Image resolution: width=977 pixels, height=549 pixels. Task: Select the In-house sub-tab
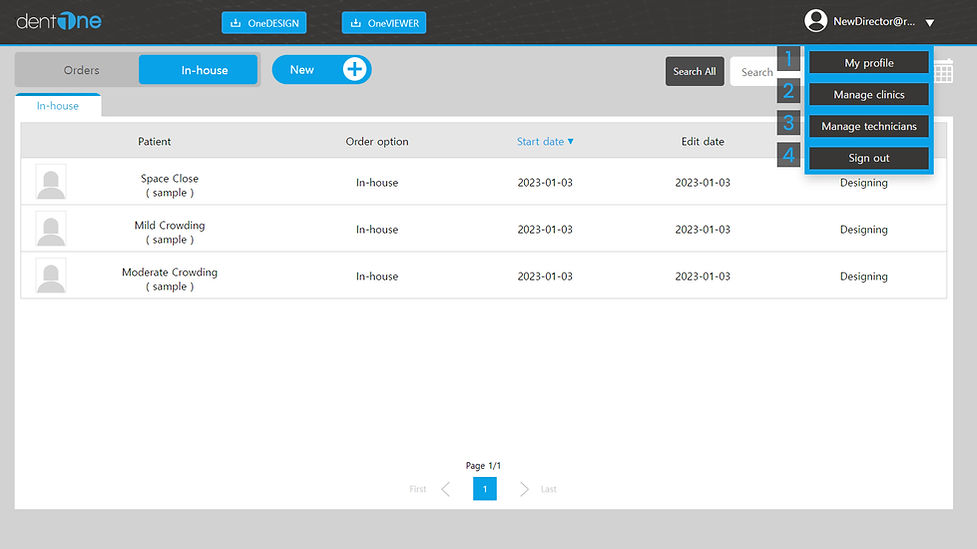point(58,105)
